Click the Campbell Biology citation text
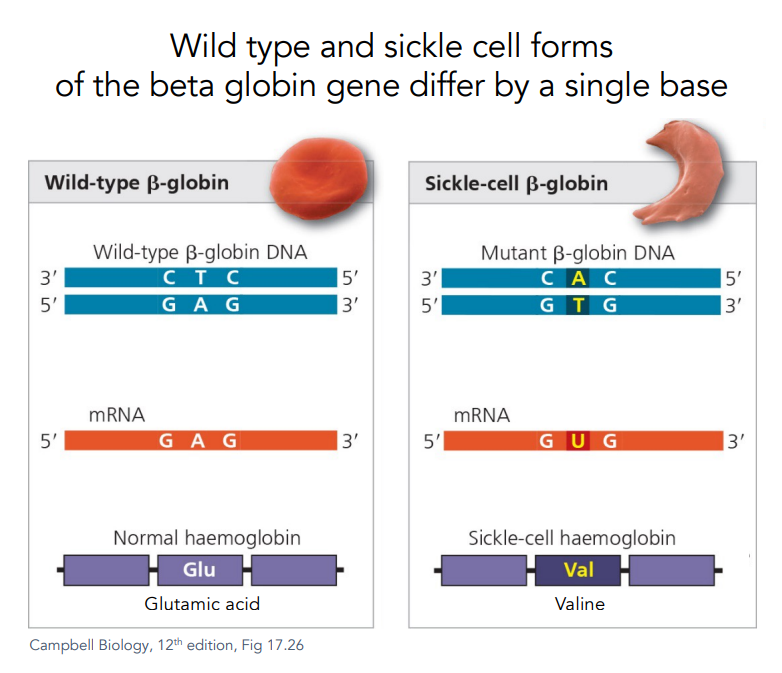The height and width of the screenshot is (673, 782). coord(167,645)
